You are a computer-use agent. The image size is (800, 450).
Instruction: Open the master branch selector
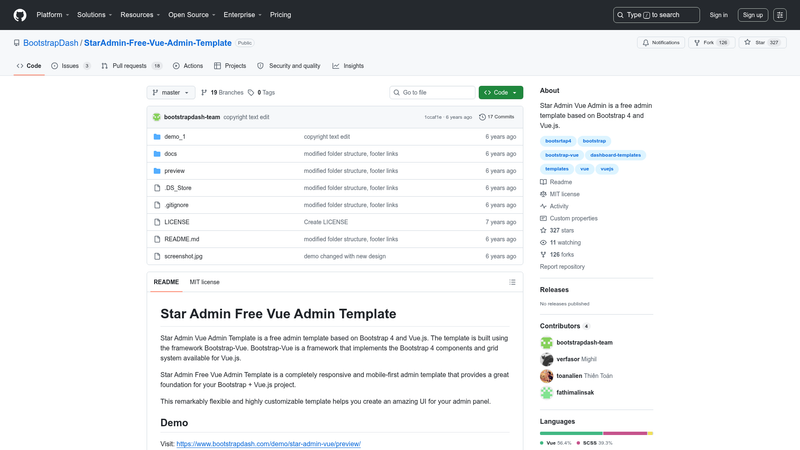[171, 92]
